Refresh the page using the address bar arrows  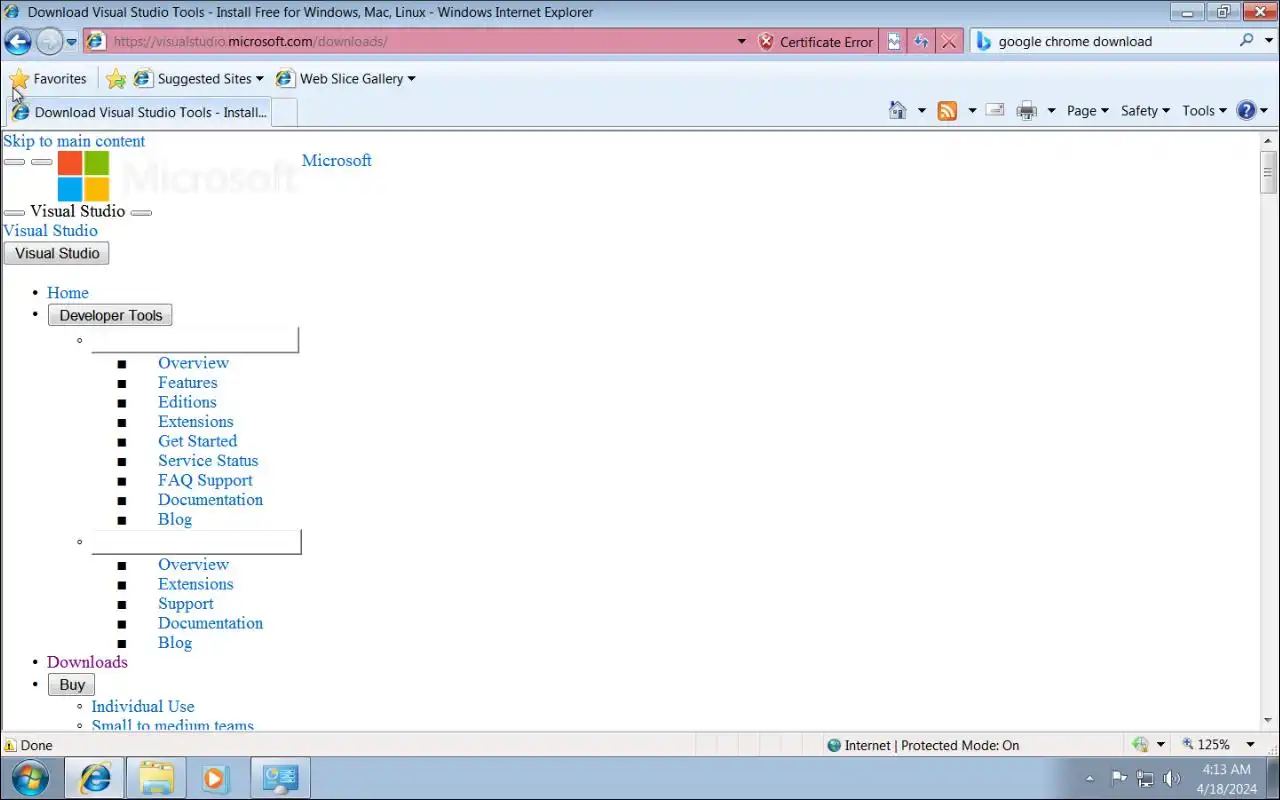pos(921,41)
